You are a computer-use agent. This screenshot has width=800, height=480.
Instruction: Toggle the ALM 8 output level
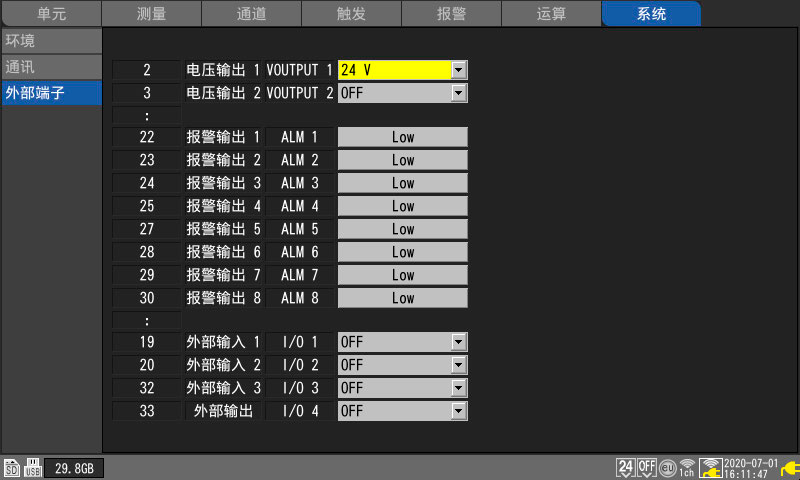[402, 298]
